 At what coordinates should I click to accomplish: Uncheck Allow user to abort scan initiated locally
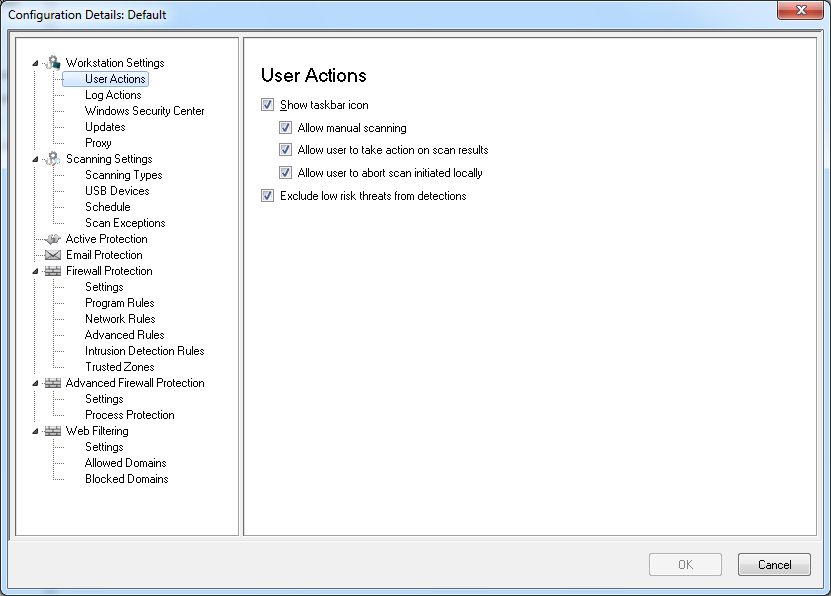285,172
